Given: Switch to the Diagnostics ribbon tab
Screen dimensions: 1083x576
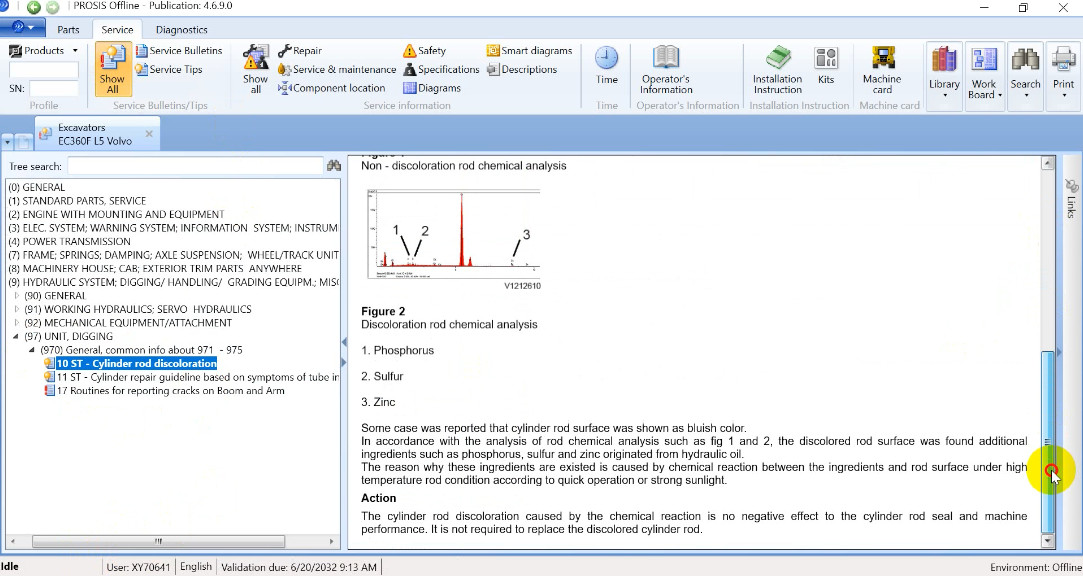Looking at the screenshot, I should (x=182, y=30).
